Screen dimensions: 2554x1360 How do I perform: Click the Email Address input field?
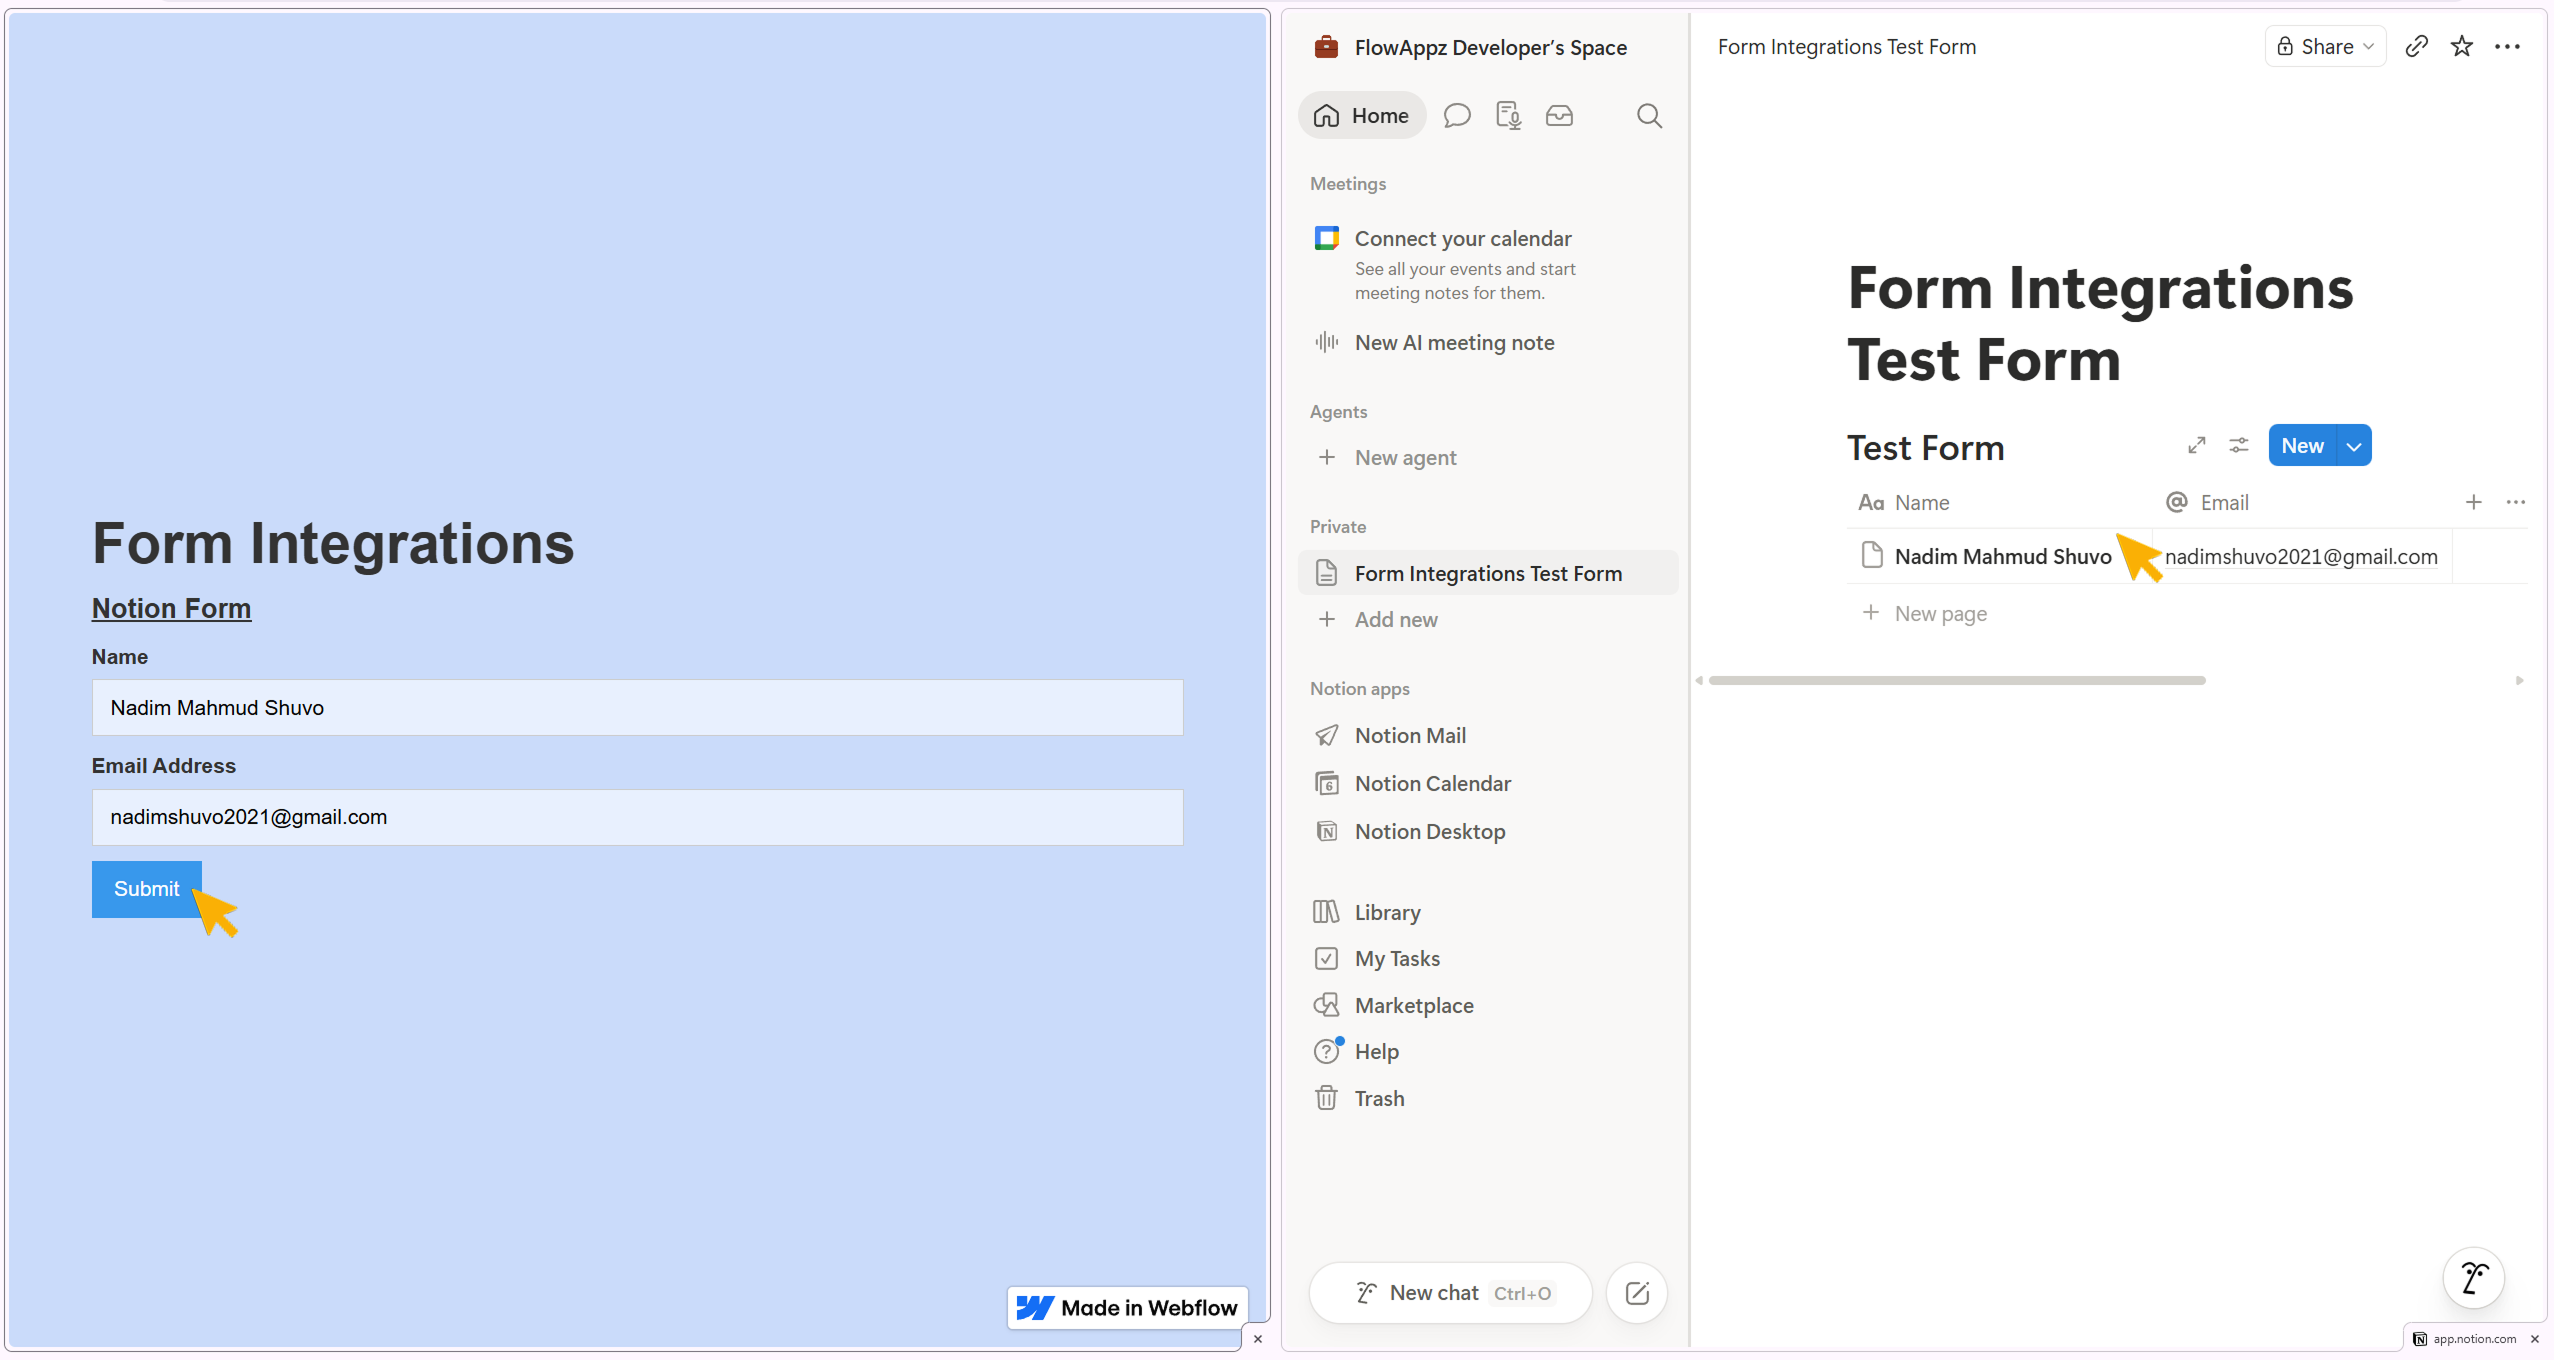coord(637,818)
